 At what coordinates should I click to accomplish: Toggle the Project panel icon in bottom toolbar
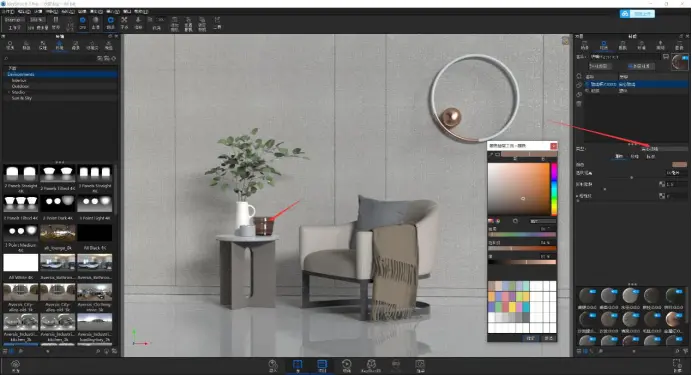click(x=322, y=366)
